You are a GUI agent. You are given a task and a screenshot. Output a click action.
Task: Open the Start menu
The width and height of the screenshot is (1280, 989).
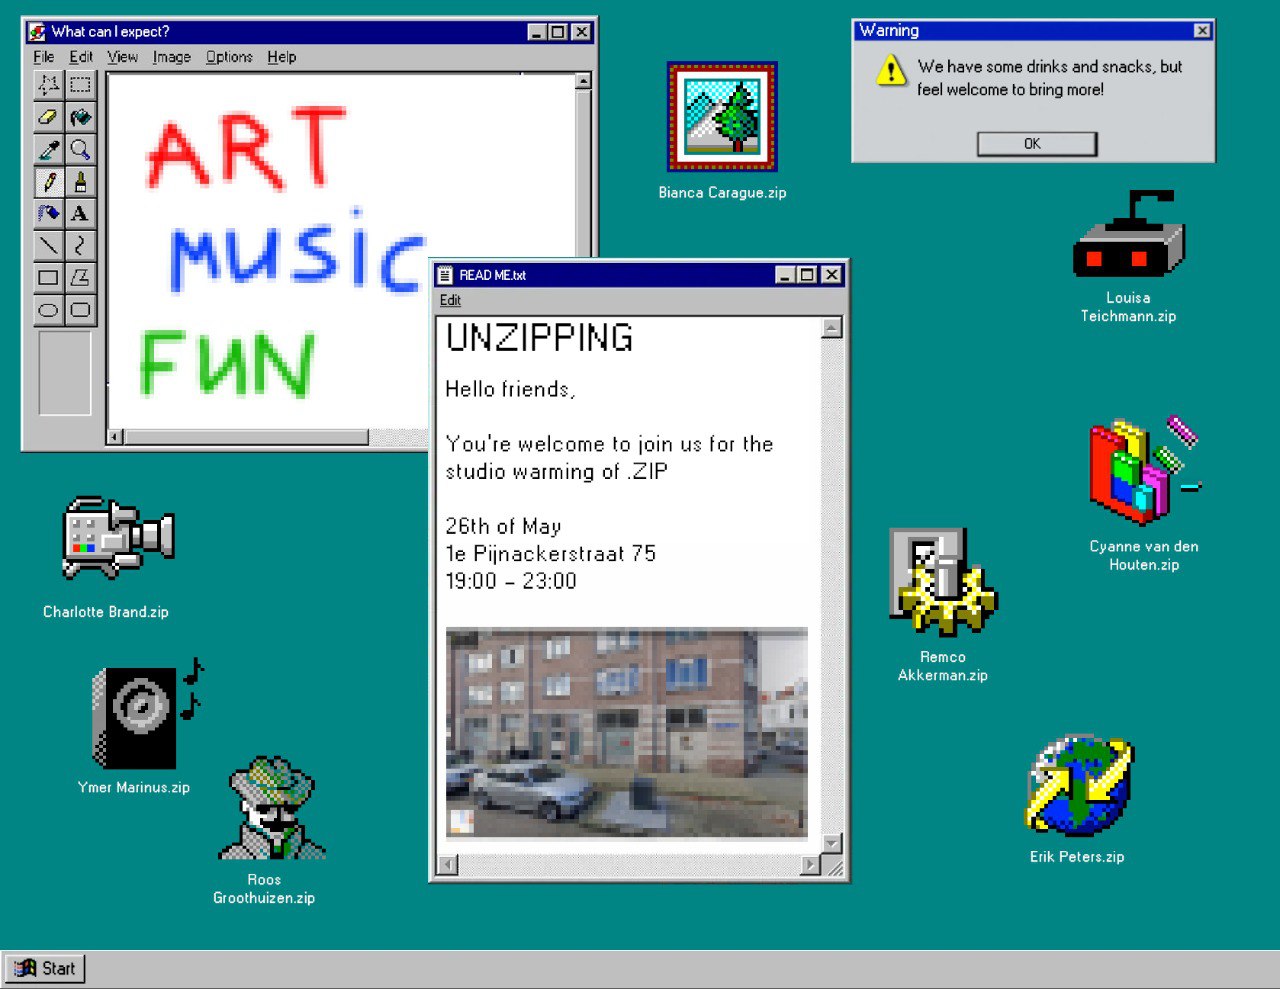pyautogui.click(x=46, y=968)
